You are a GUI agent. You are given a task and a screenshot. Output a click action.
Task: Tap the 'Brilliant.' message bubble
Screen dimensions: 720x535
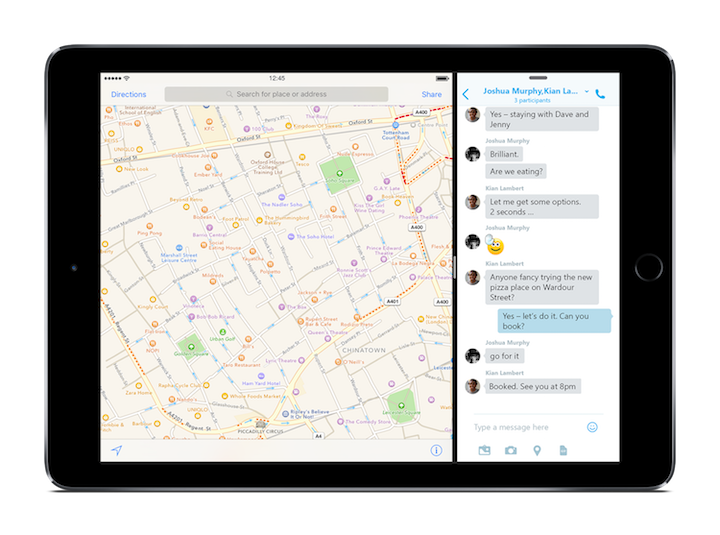(x=504, y=154)
